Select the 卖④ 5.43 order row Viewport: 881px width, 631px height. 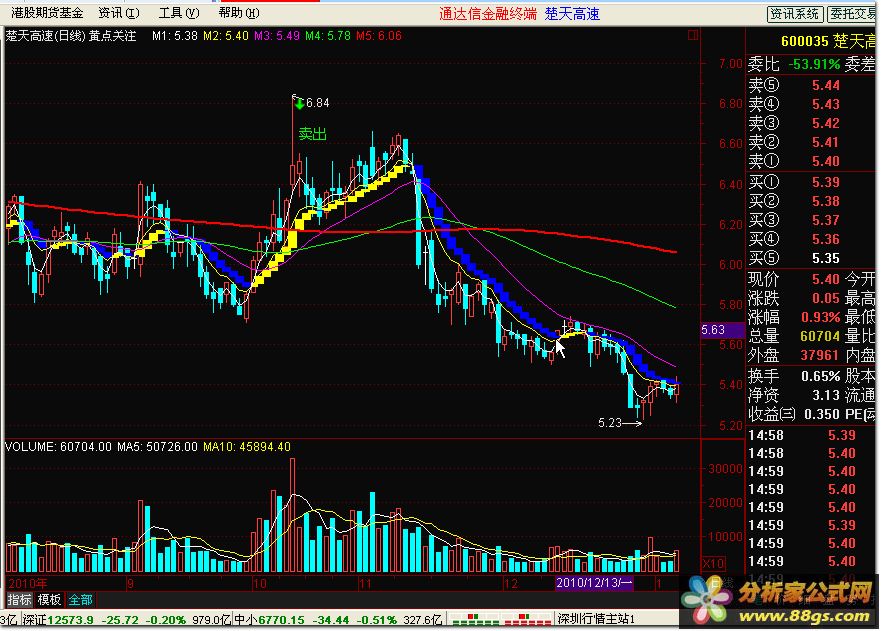tap(812, 105)
